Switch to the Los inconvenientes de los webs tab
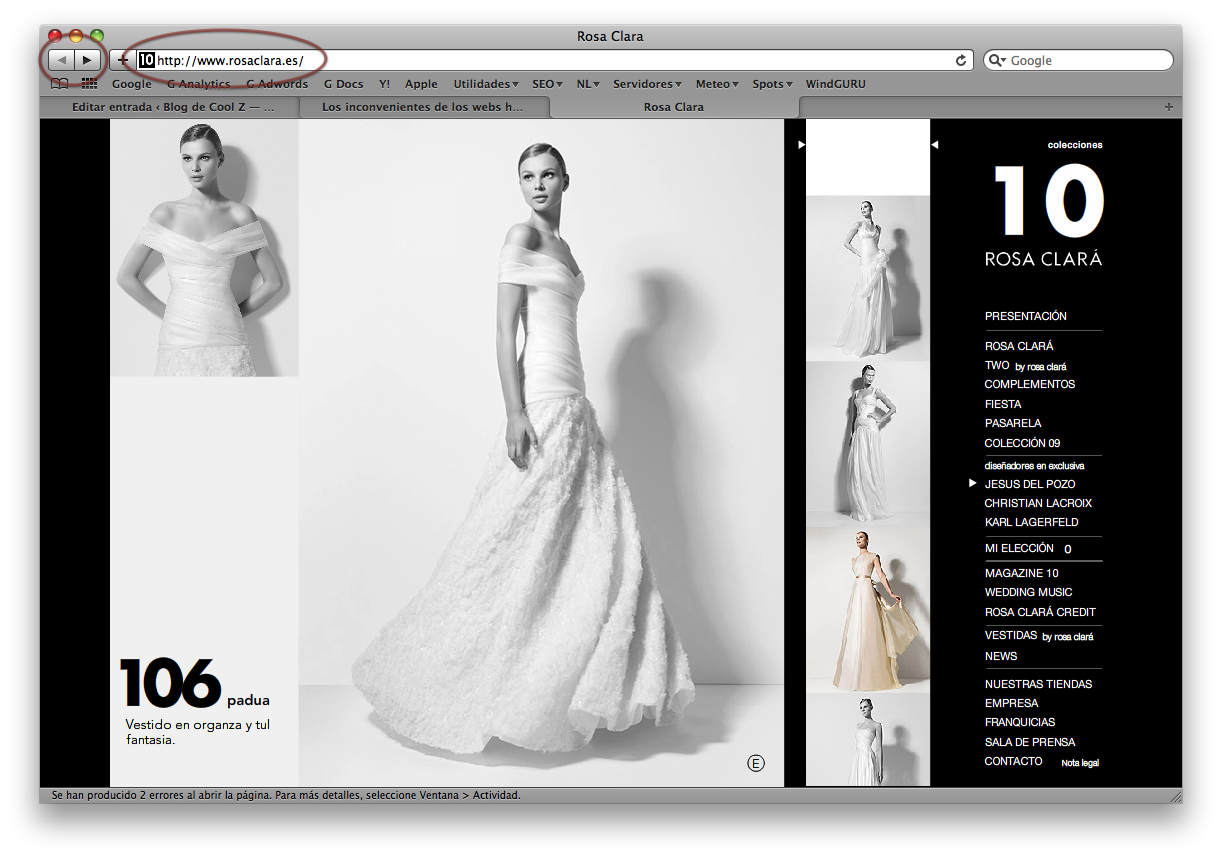This screenshot has width=1222, height=858. (422, 107)
